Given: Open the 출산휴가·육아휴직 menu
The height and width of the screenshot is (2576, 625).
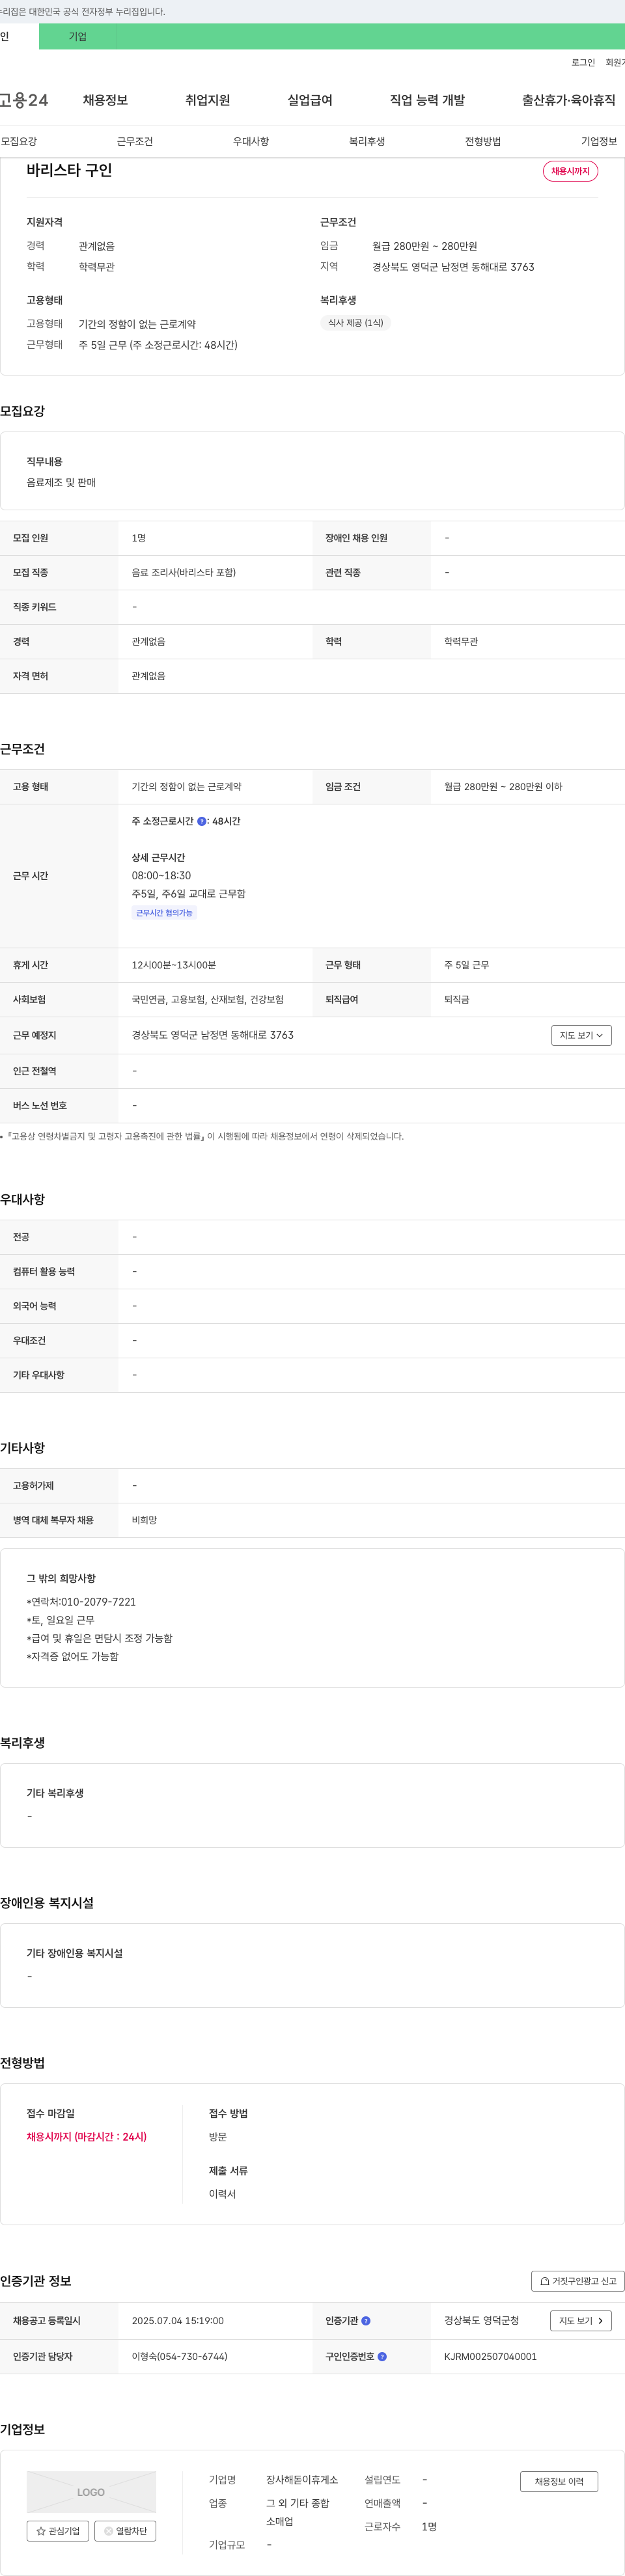Looking at the screenshot, I should coord(568,100).
